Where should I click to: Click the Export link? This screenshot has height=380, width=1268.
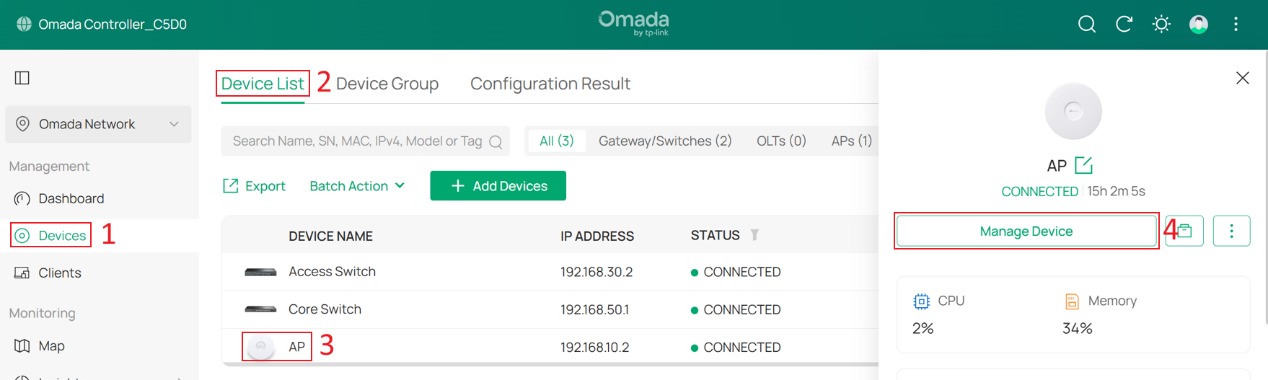coord(254,186)
